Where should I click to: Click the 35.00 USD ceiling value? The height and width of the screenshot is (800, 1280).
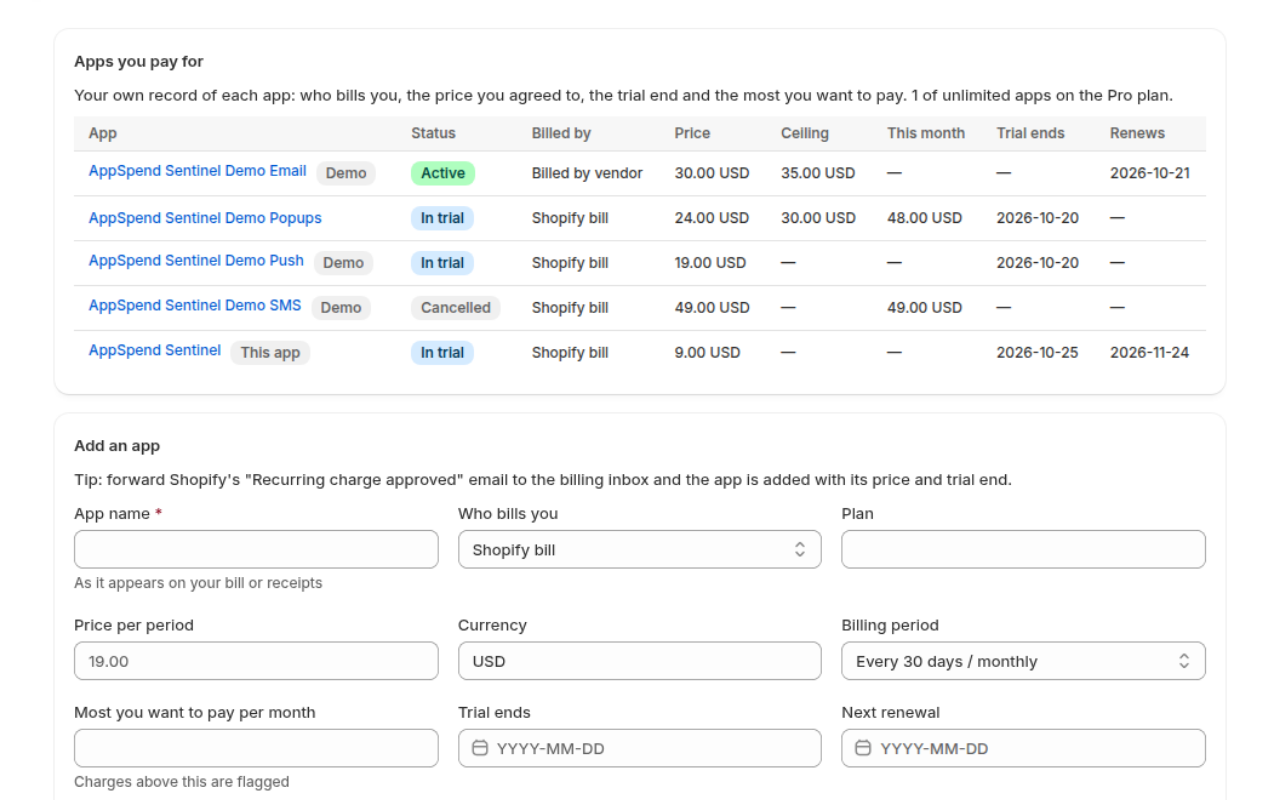[818, 173]
